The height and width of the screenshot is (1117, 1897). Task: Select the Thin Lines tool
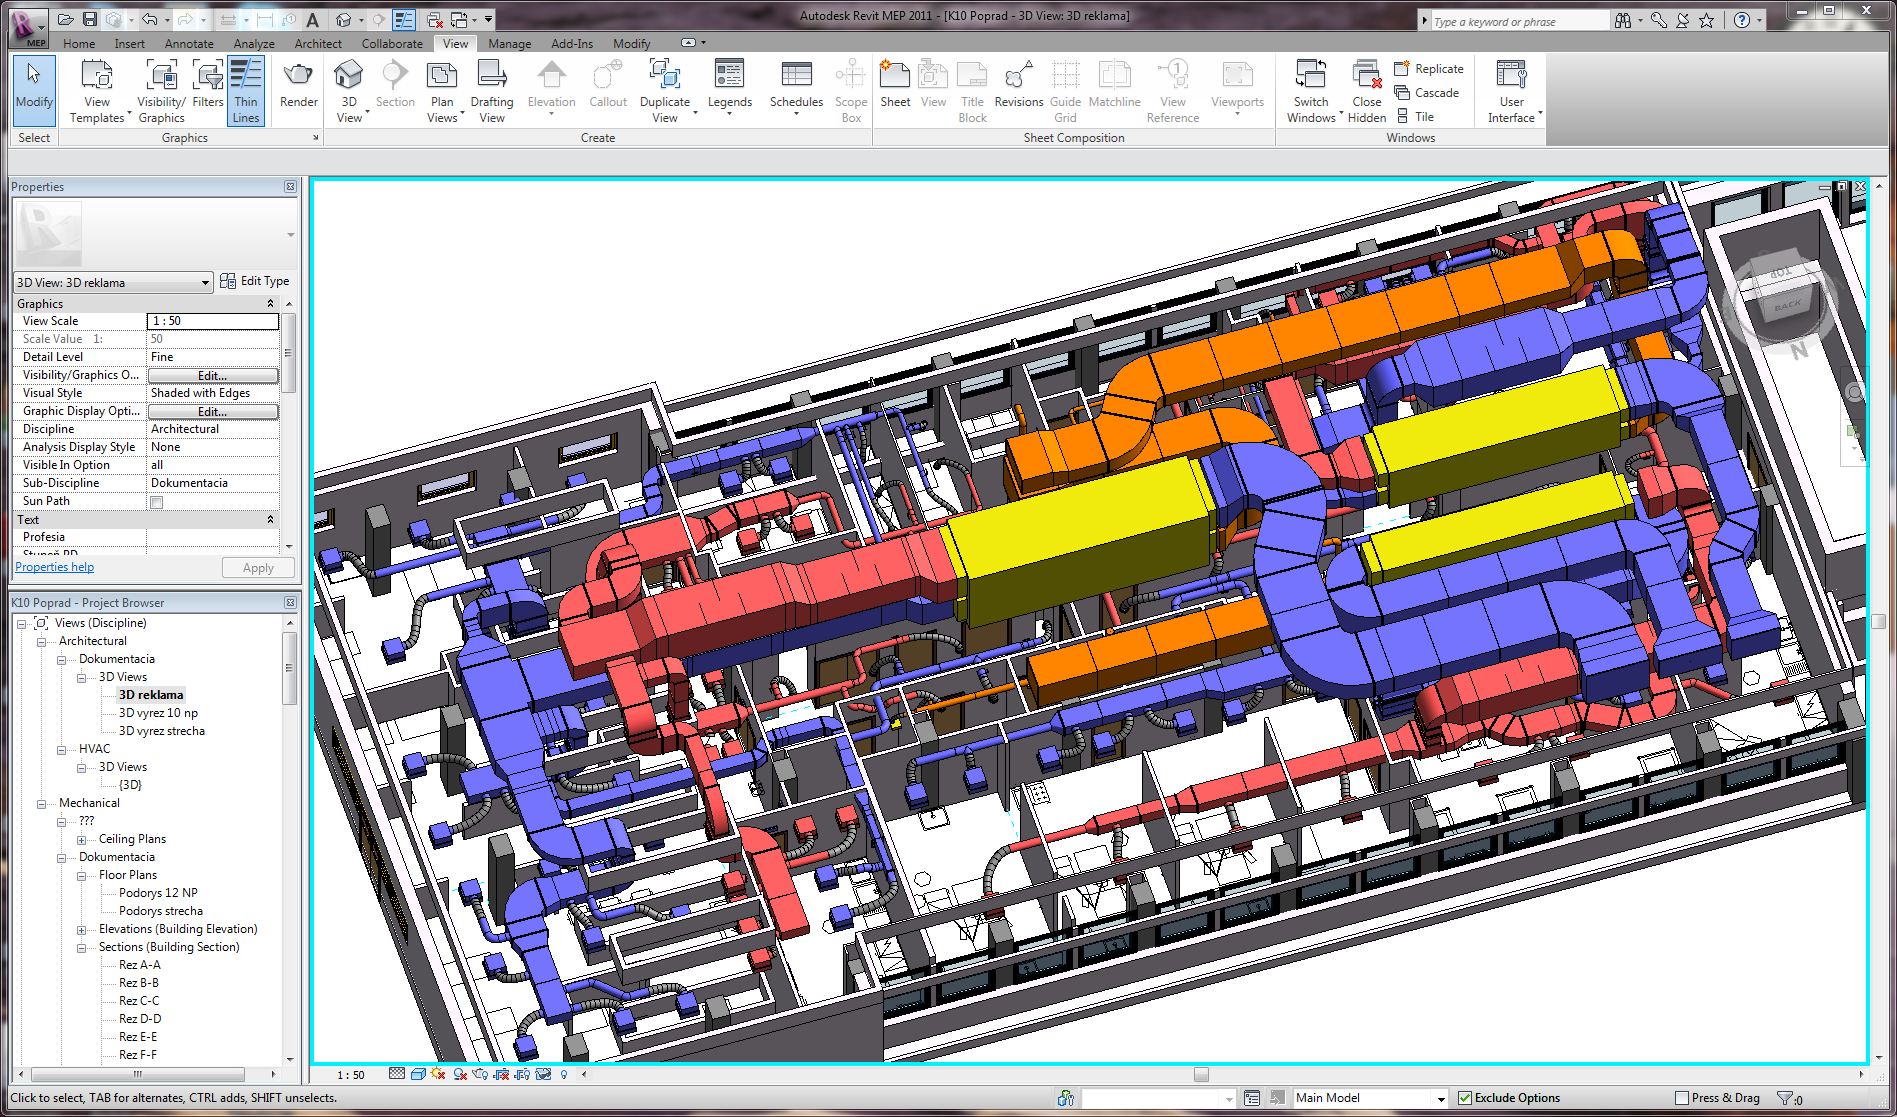pos(246,90)
